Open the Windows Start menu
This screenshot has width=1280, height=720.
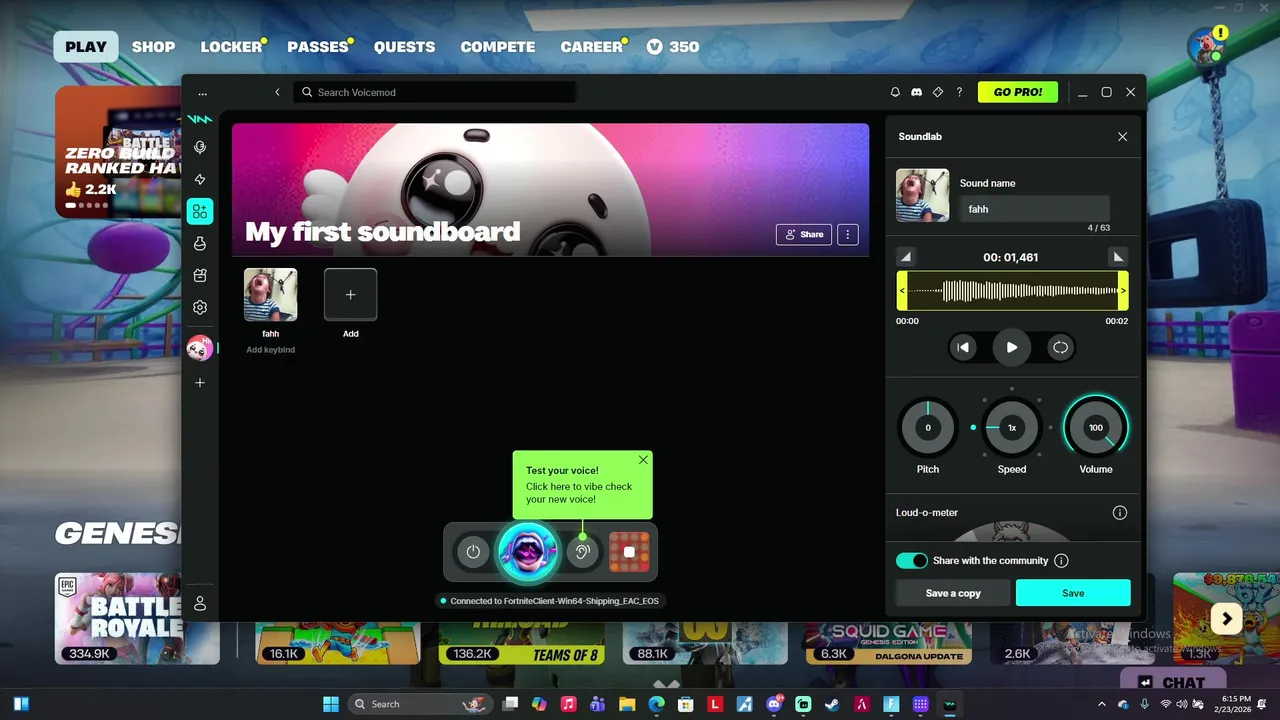[331, 704]
